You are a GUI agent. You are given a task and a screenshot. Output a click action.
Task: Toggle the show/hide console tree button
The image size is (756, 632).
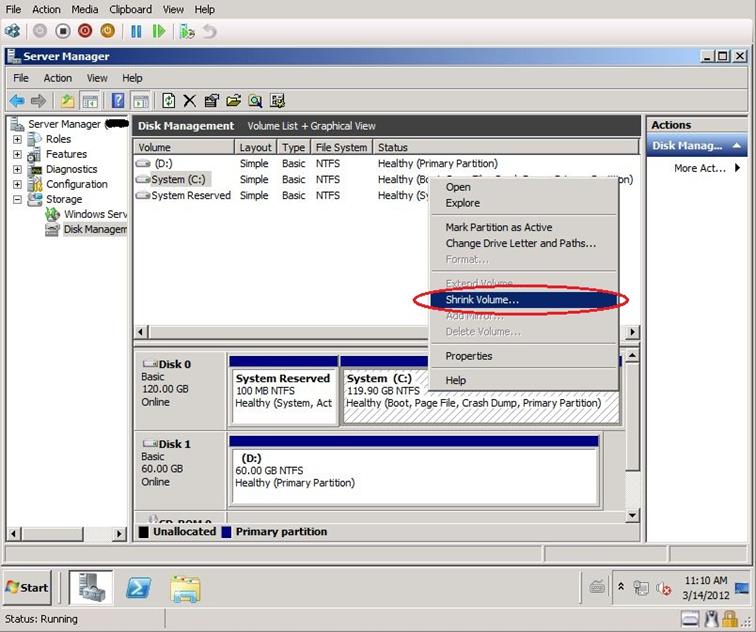pos(89,100)
